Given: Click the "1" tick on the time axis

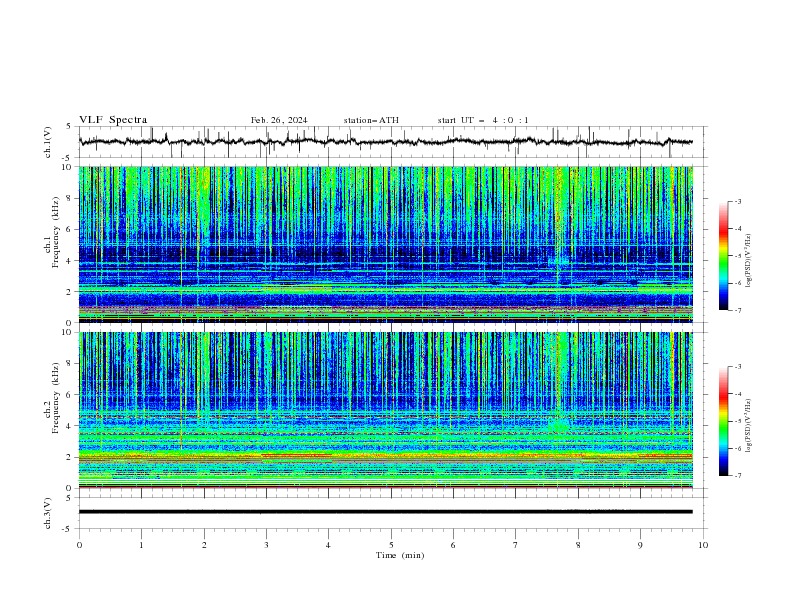Looking at the screenshot, I should coord(141,545).
